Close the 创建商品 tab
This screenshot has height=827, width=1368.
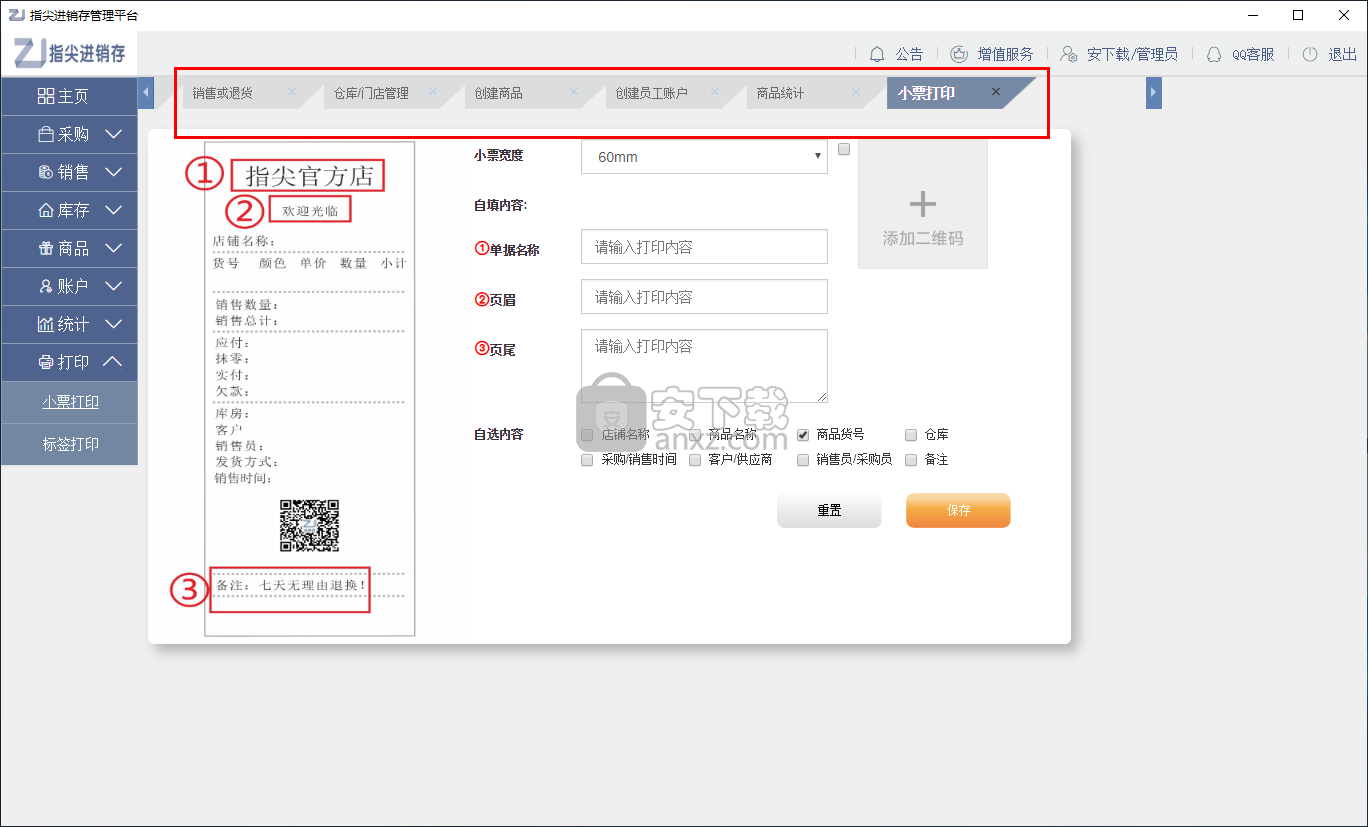574,92
